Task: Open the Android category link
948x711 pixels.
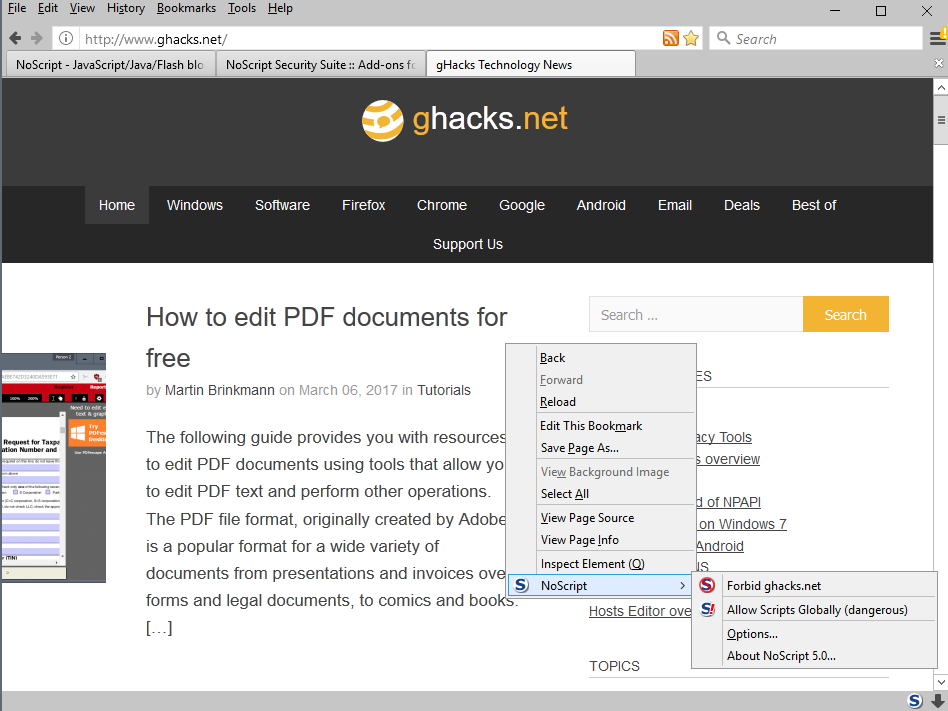Action: tap(601, 205)
